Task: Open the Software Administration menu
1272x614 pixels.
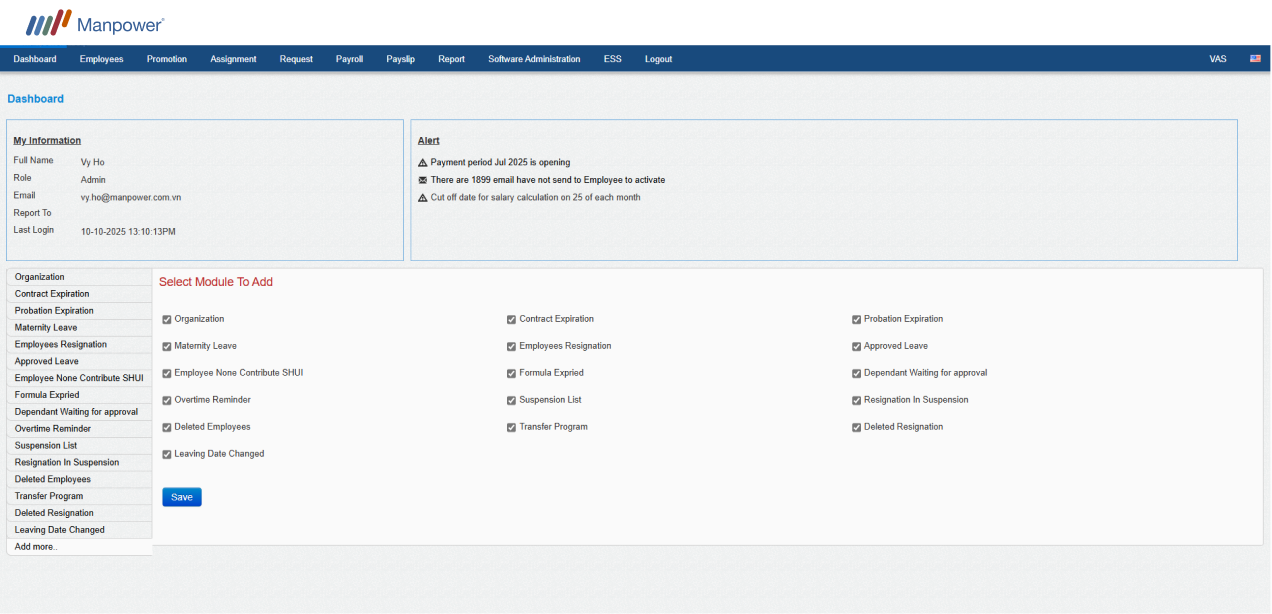Action: click(534, 59)
